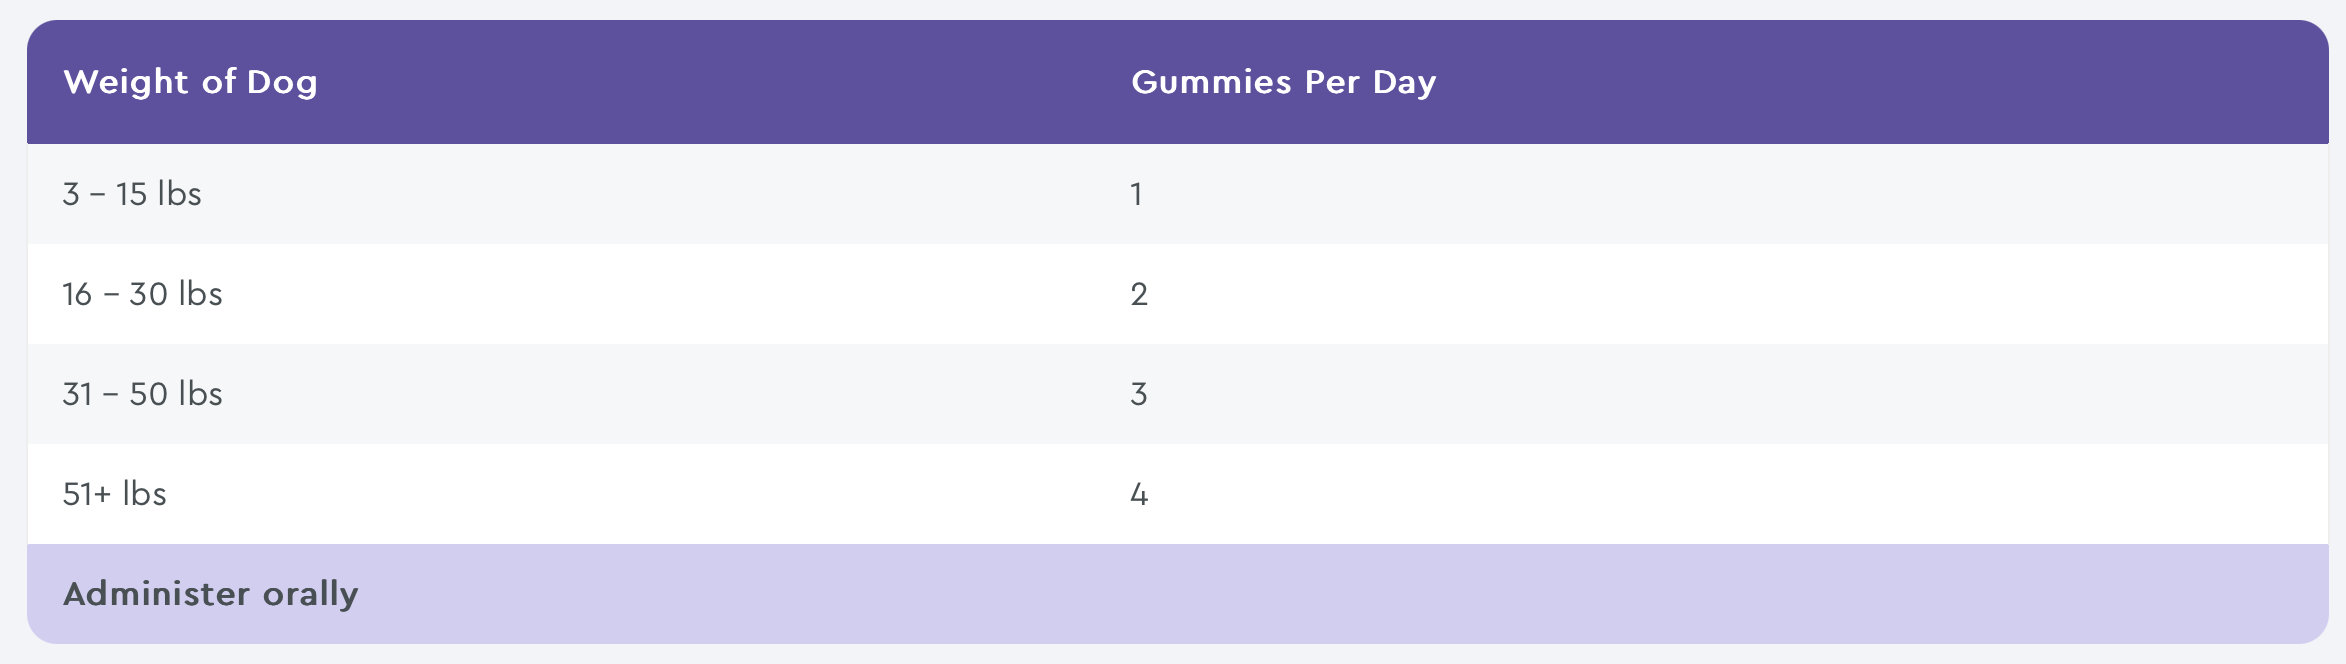2346x664 pixels.
Task: Select the "51+ lbs" weight cell
Action: point(114,494)
